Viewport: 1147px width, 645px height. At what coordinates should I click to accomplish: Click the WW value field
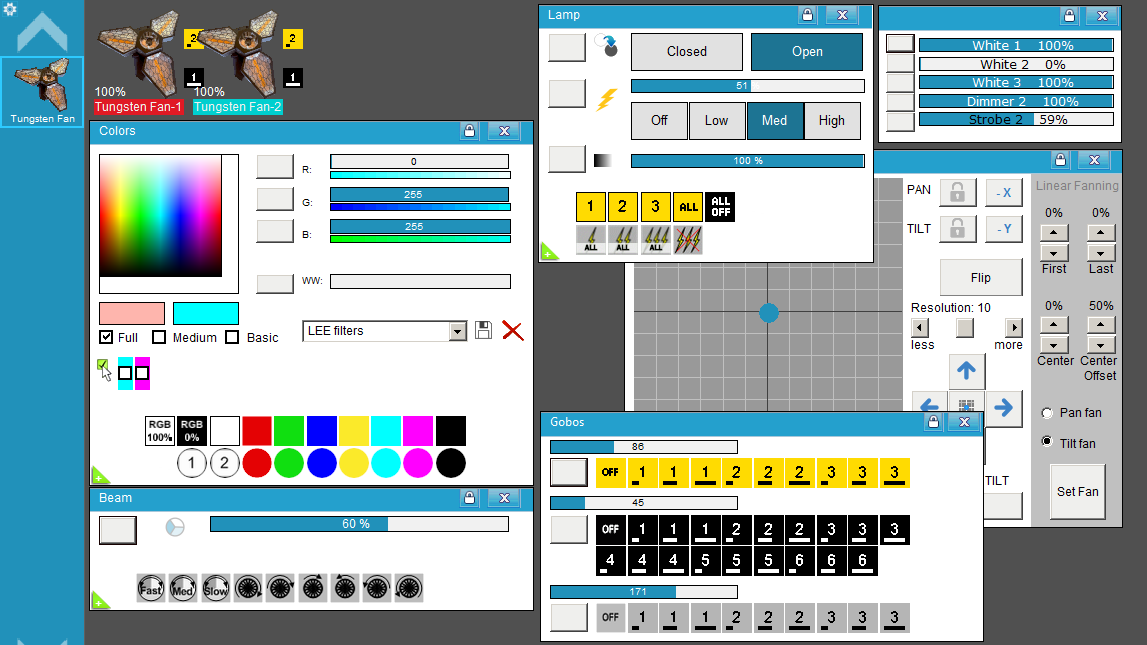point(420,282)
